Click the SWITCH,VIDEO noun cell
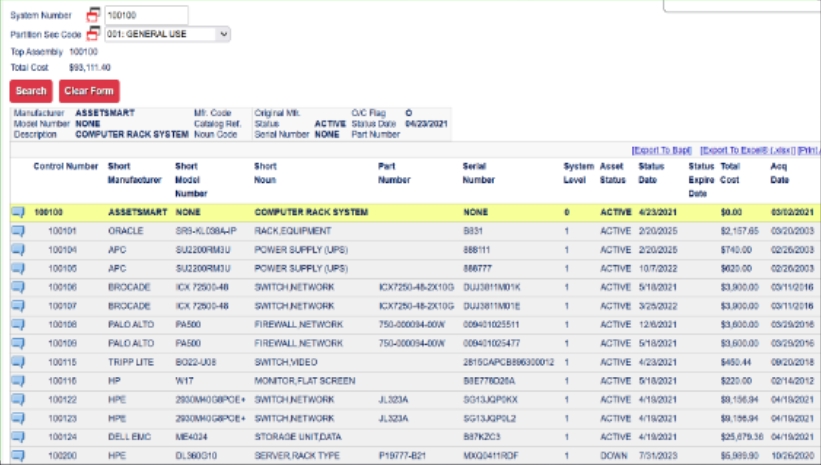821x465 pixels. (286, 362)
